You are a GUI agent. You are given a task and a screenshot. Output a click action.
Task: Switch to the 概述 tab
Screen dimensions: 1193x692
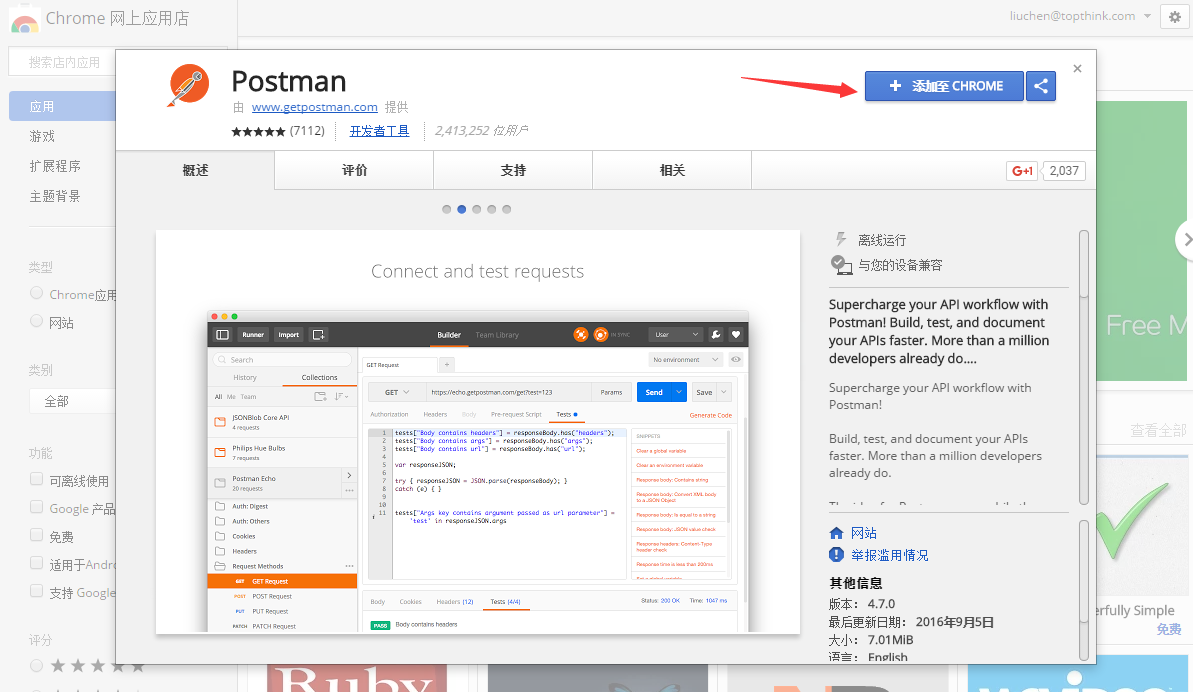[196, 170]
